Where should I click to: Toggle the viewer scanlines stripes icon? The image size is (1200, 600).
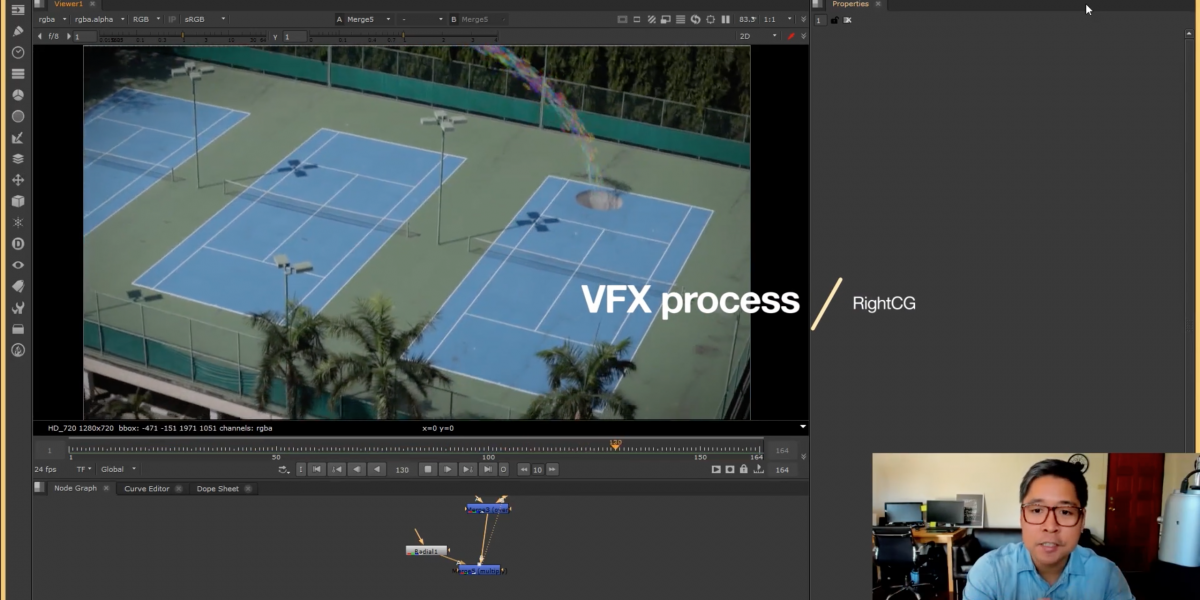point(681,19)
